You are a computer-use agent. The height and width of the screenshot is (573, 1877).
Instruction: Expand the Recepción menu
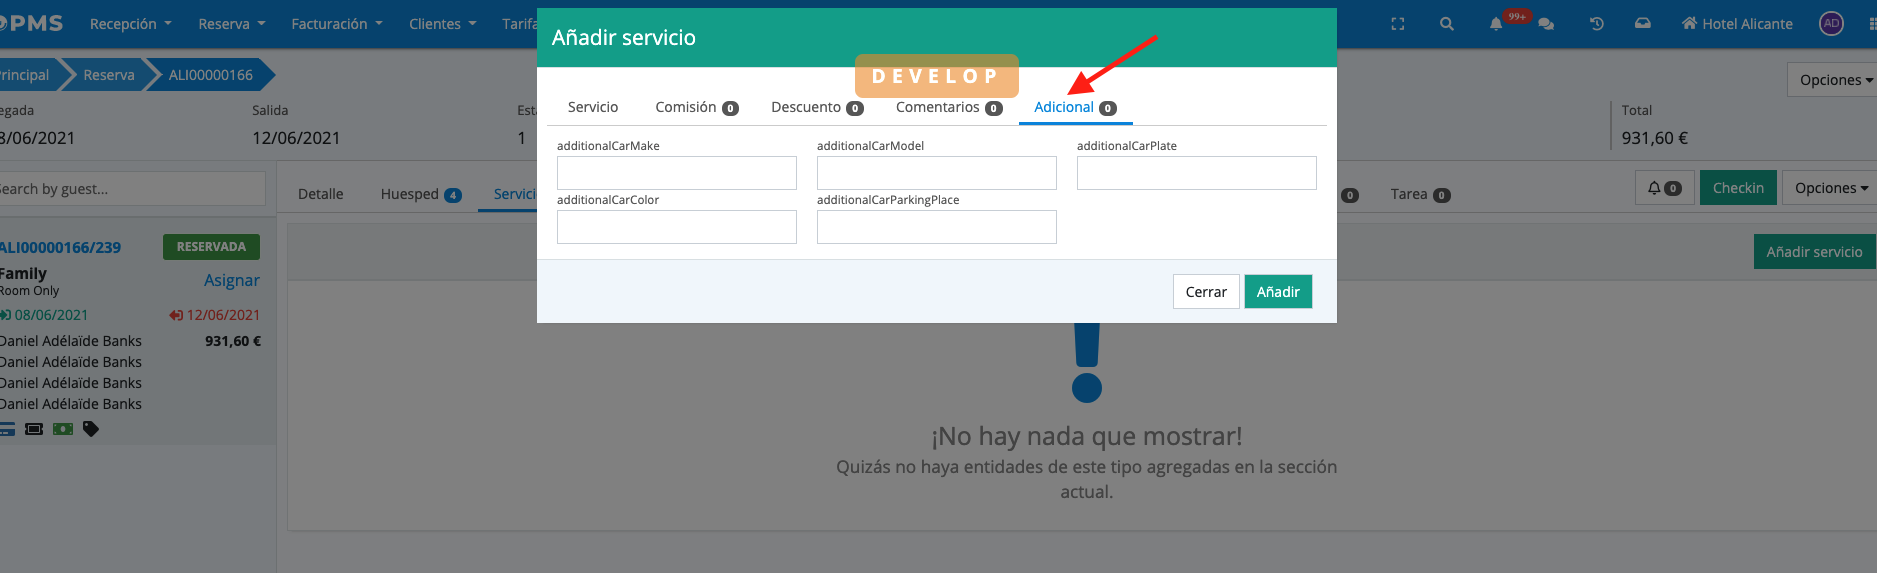coord(131,24)
